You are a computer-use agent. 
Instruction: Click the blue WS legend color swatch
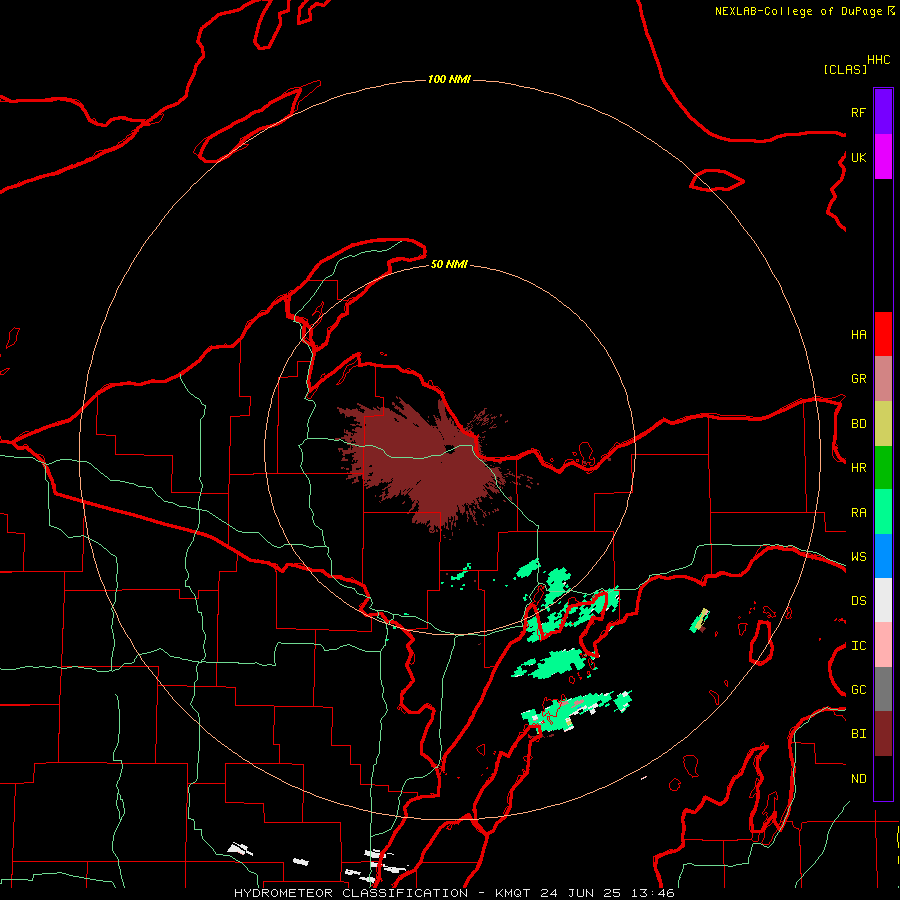click(x=883, y=556)
